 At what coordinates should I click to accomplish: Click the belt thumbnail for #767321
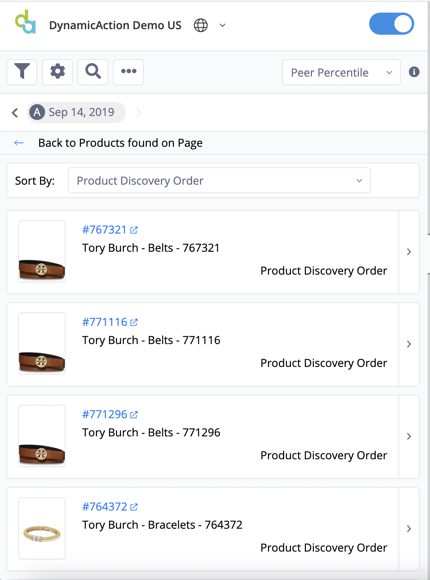click(42, 252)
